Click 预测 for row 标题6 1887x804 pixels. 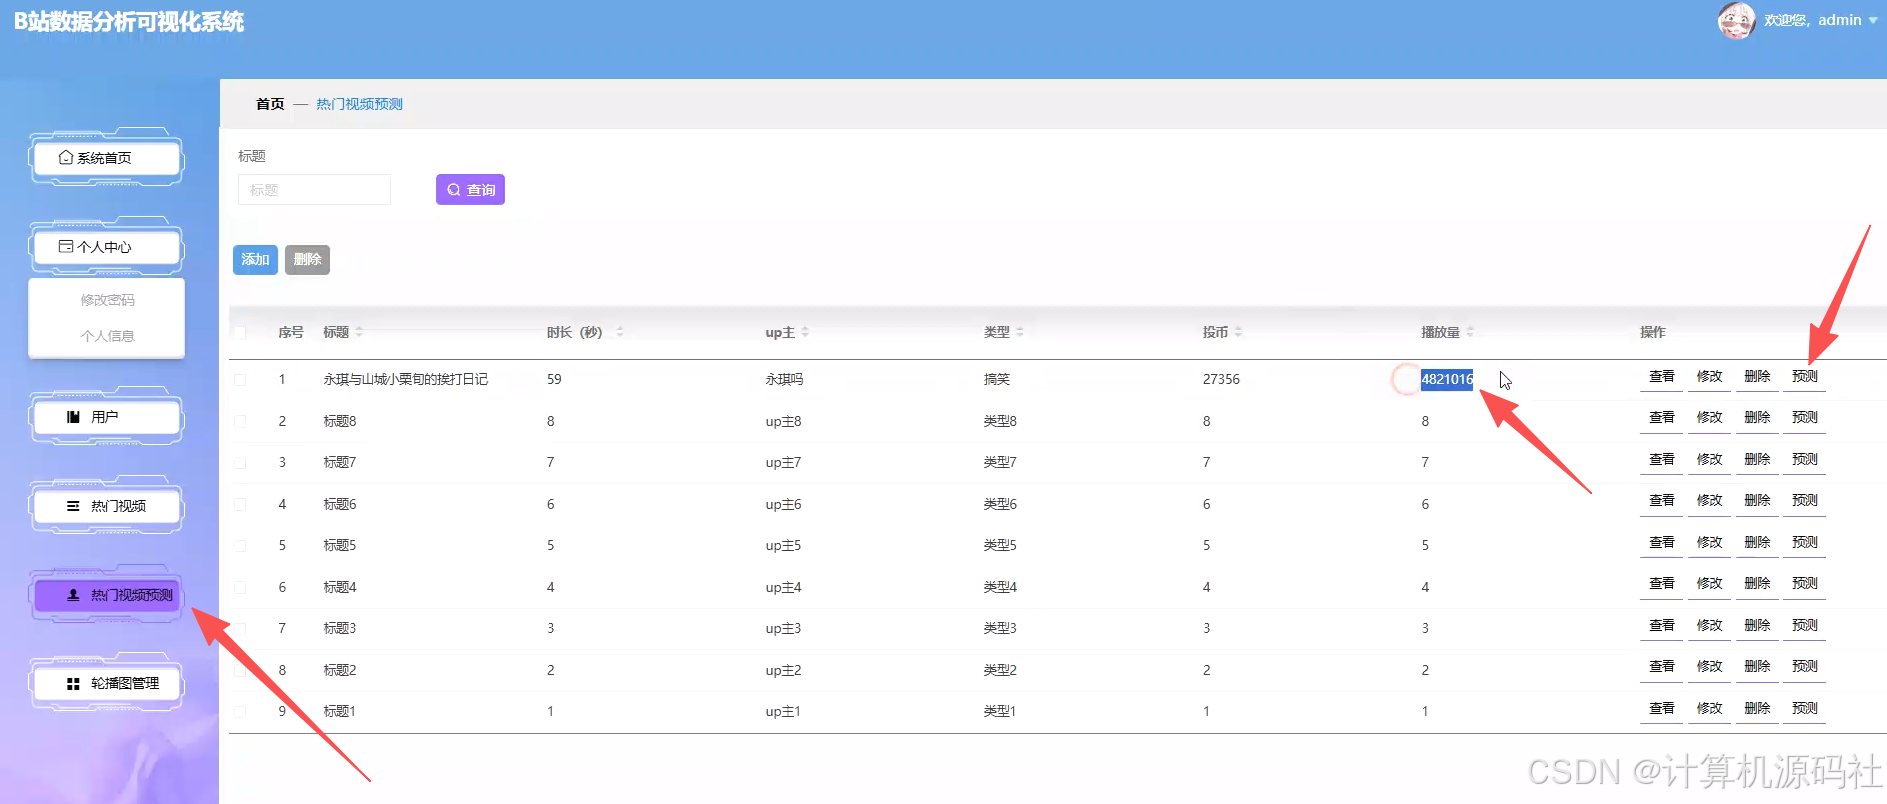coord(1805,501)
